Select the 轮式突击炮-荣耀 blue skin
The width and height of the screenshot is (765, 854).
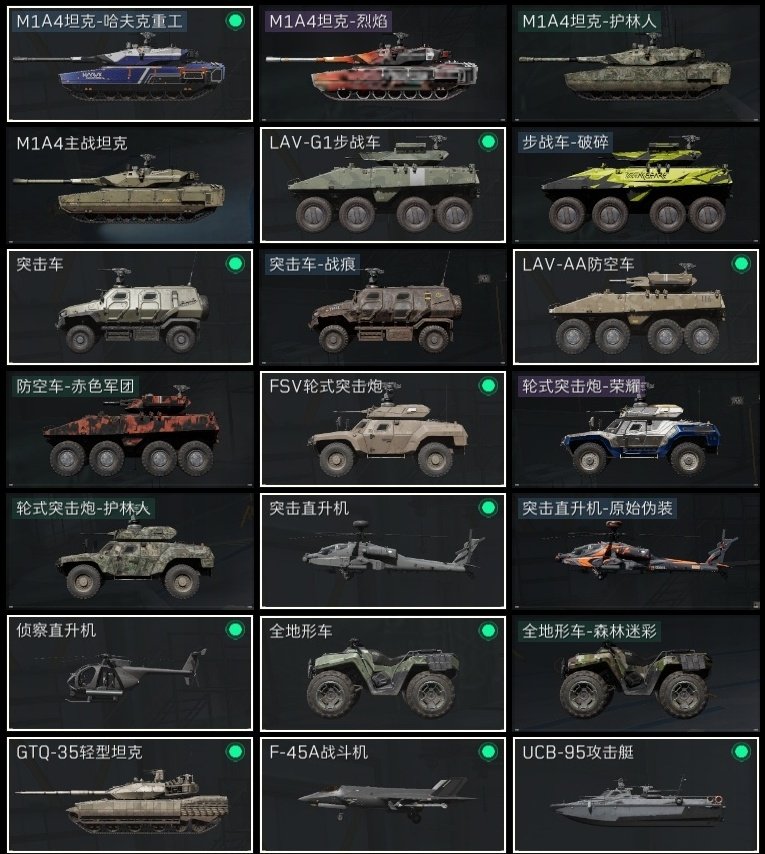pyautogui.click(x=635, y=429)
